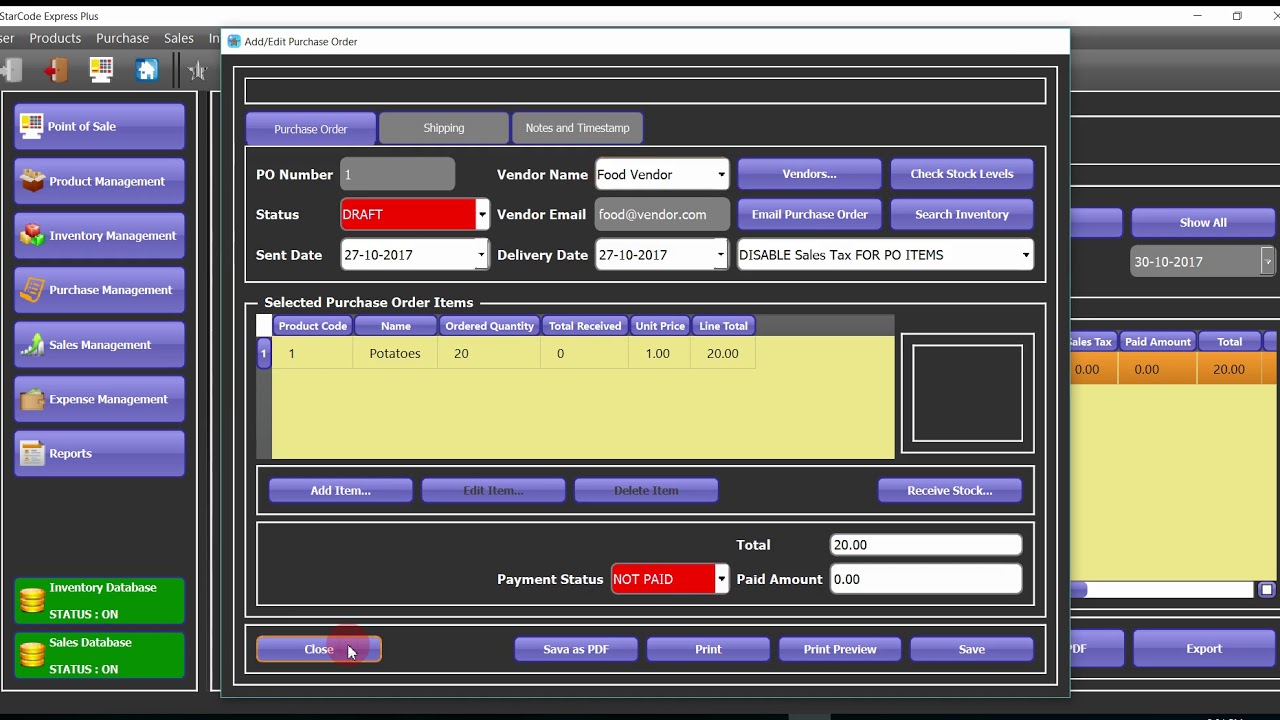The height and width of the screenshot is (720, 1280).
Task: Expand the DISABLE Sales Tax dropdown
Action: coord(1025,255)
